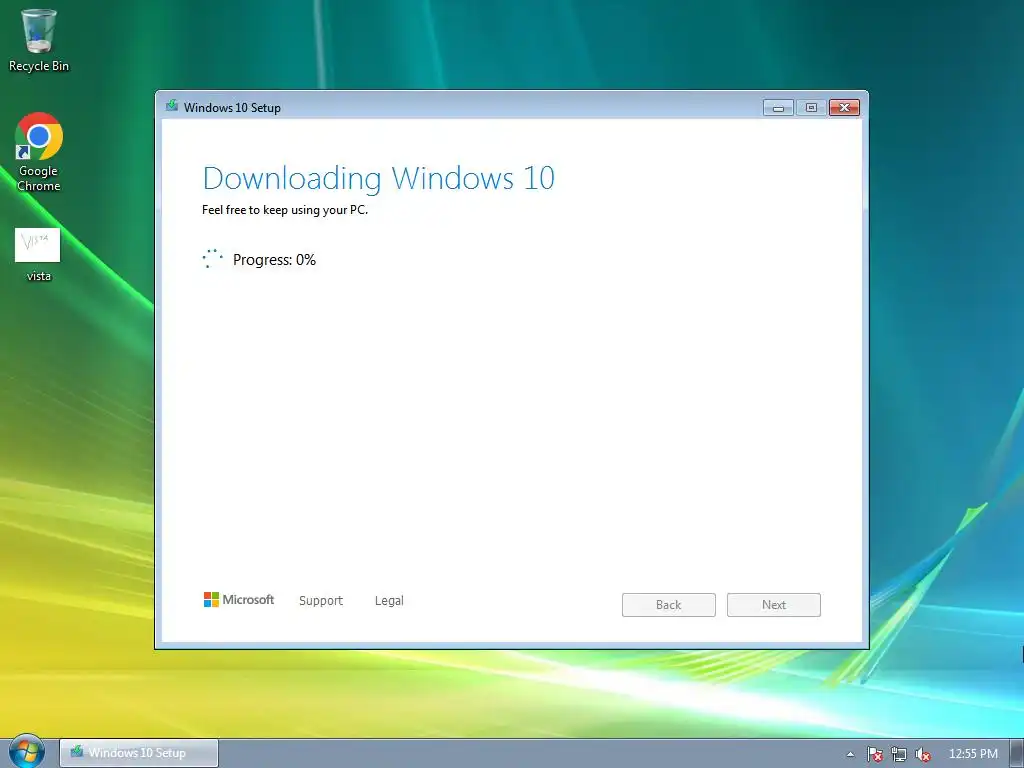The height and width of the screenshot is (768, 1024).
Task: Maximize the Windows 10 Setup window
Action: [x=811, y=108]
